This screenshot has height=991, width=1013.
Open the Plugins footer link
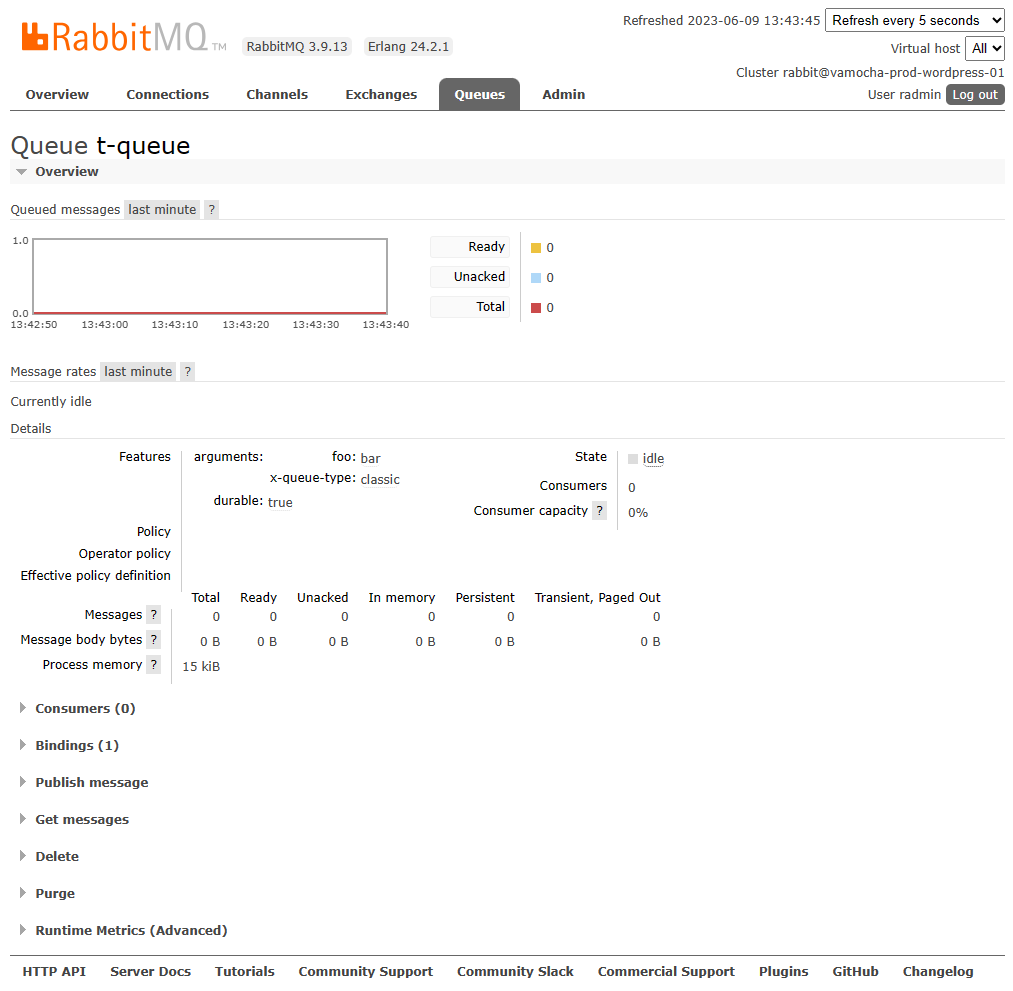coord(783,971)
